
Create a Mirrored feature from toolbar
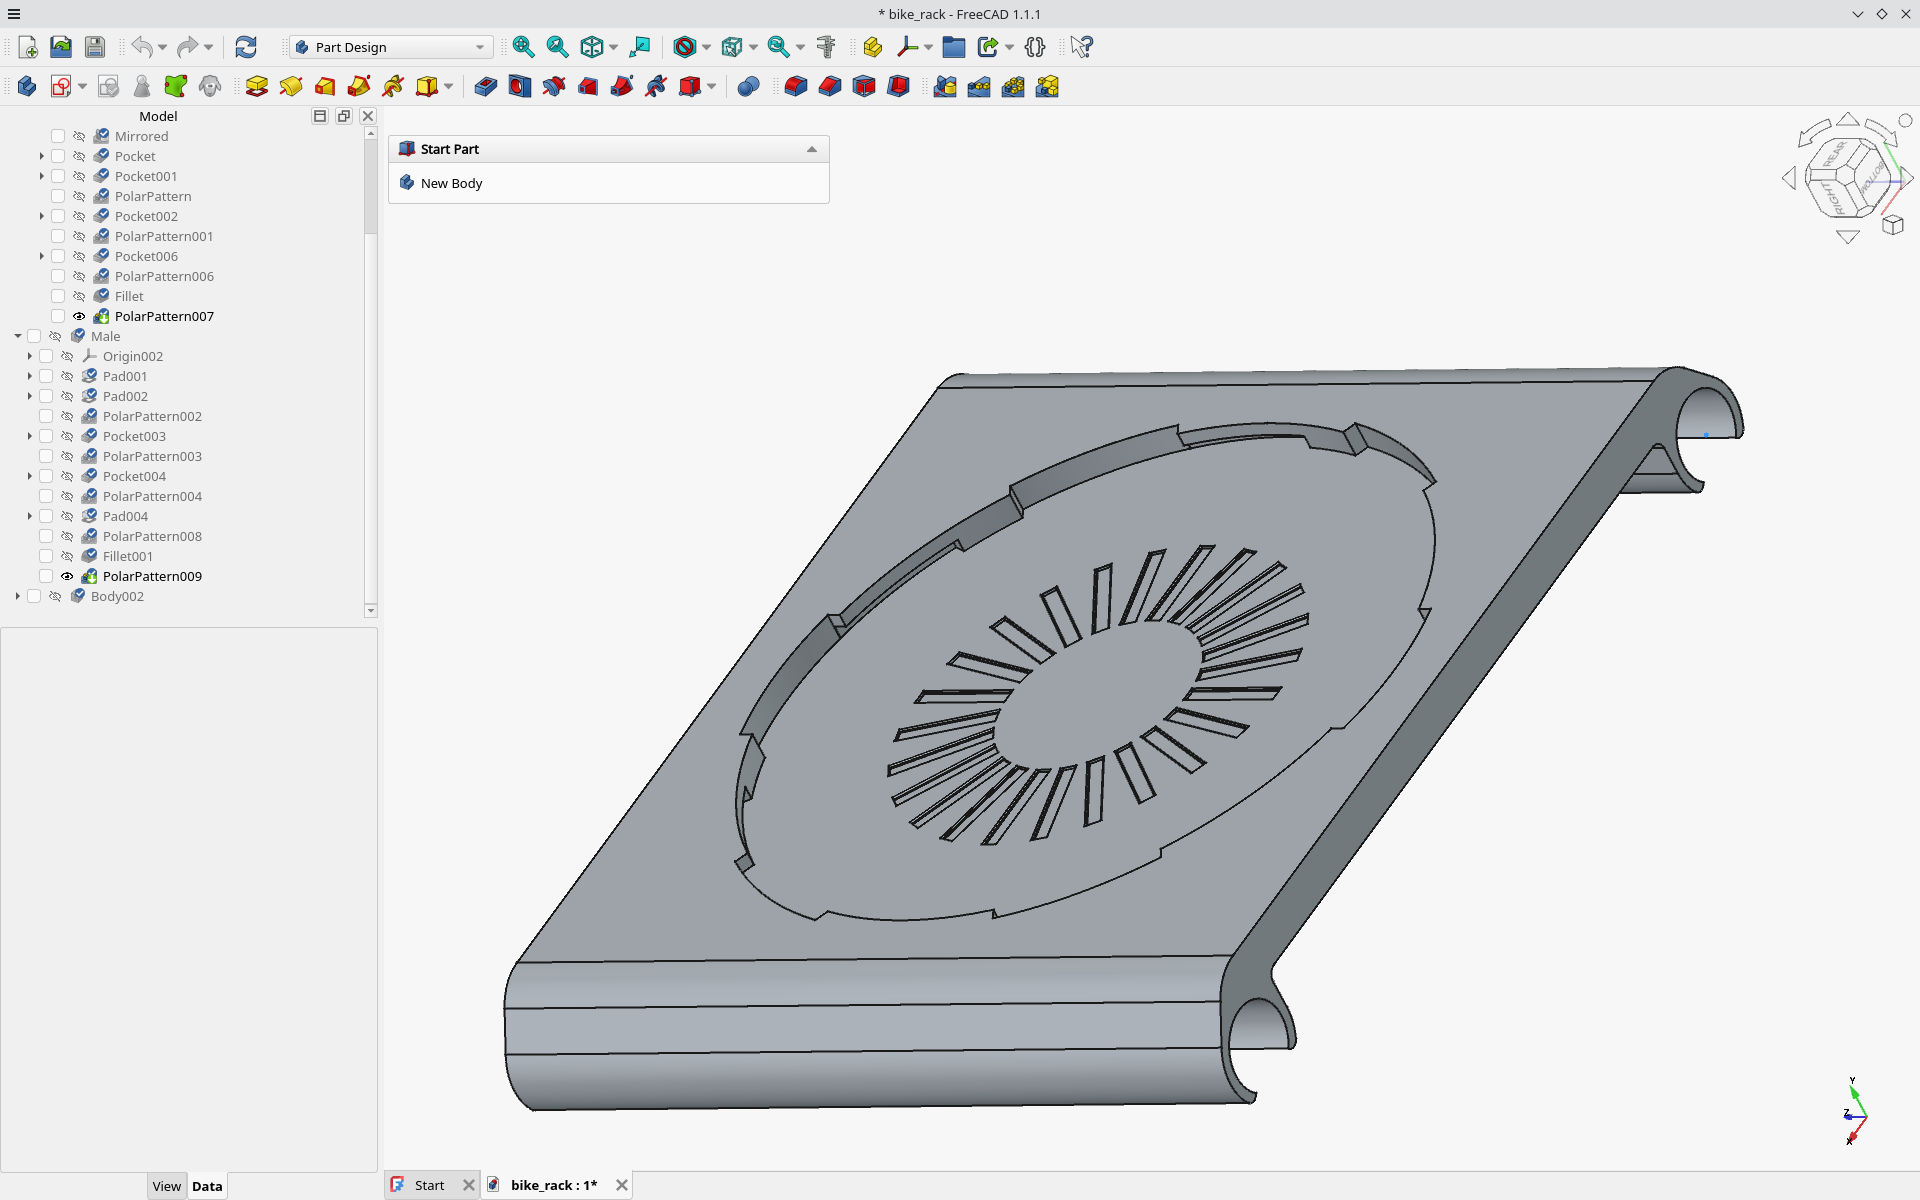click(x=945, y=87)
